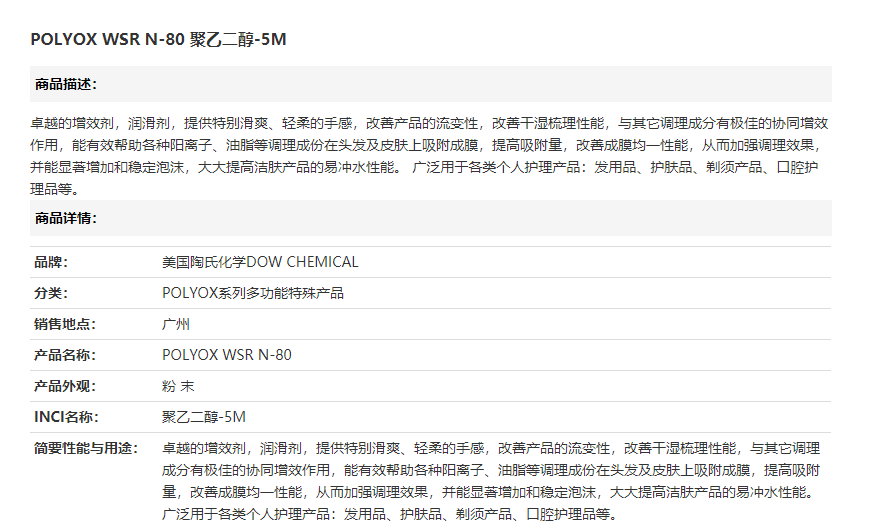This screenshot has height=529, width=888.
Task: Select the 销售地点 label
Action: tap(65, 324)
